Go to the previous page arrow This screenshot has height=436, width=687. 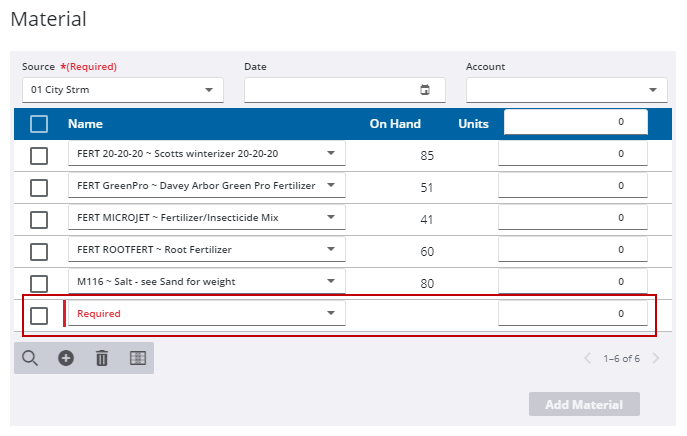point(587,358)
